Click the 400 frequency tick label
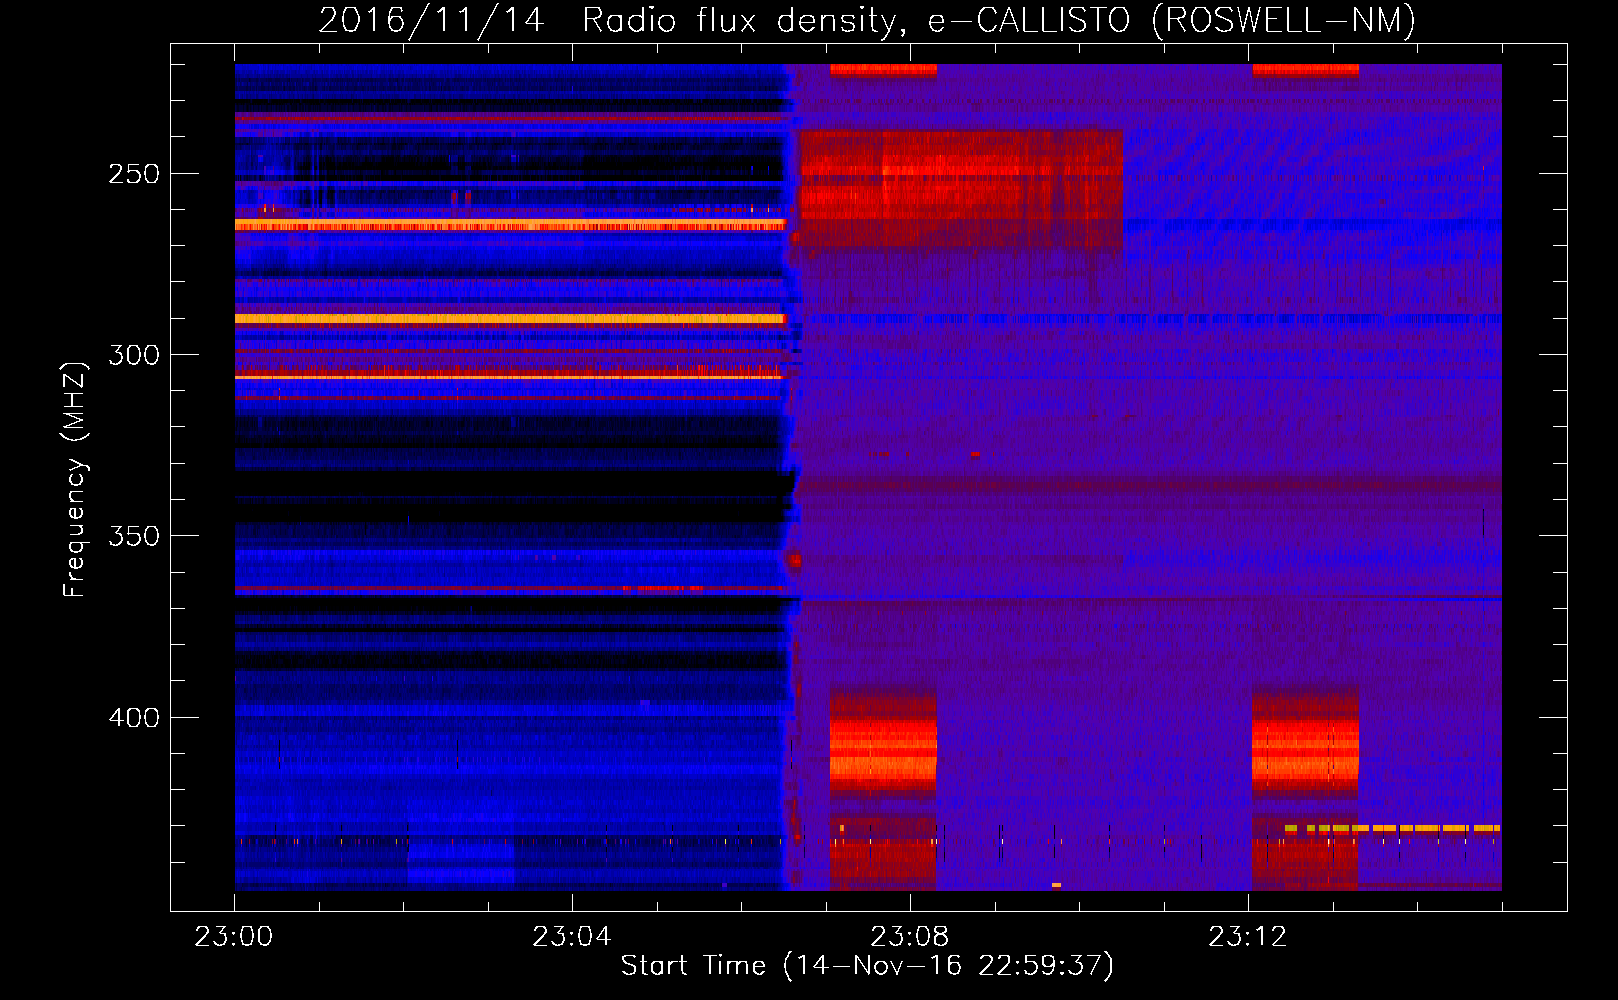Viewport: 1618px width, 1000px height. pos(134,718)
